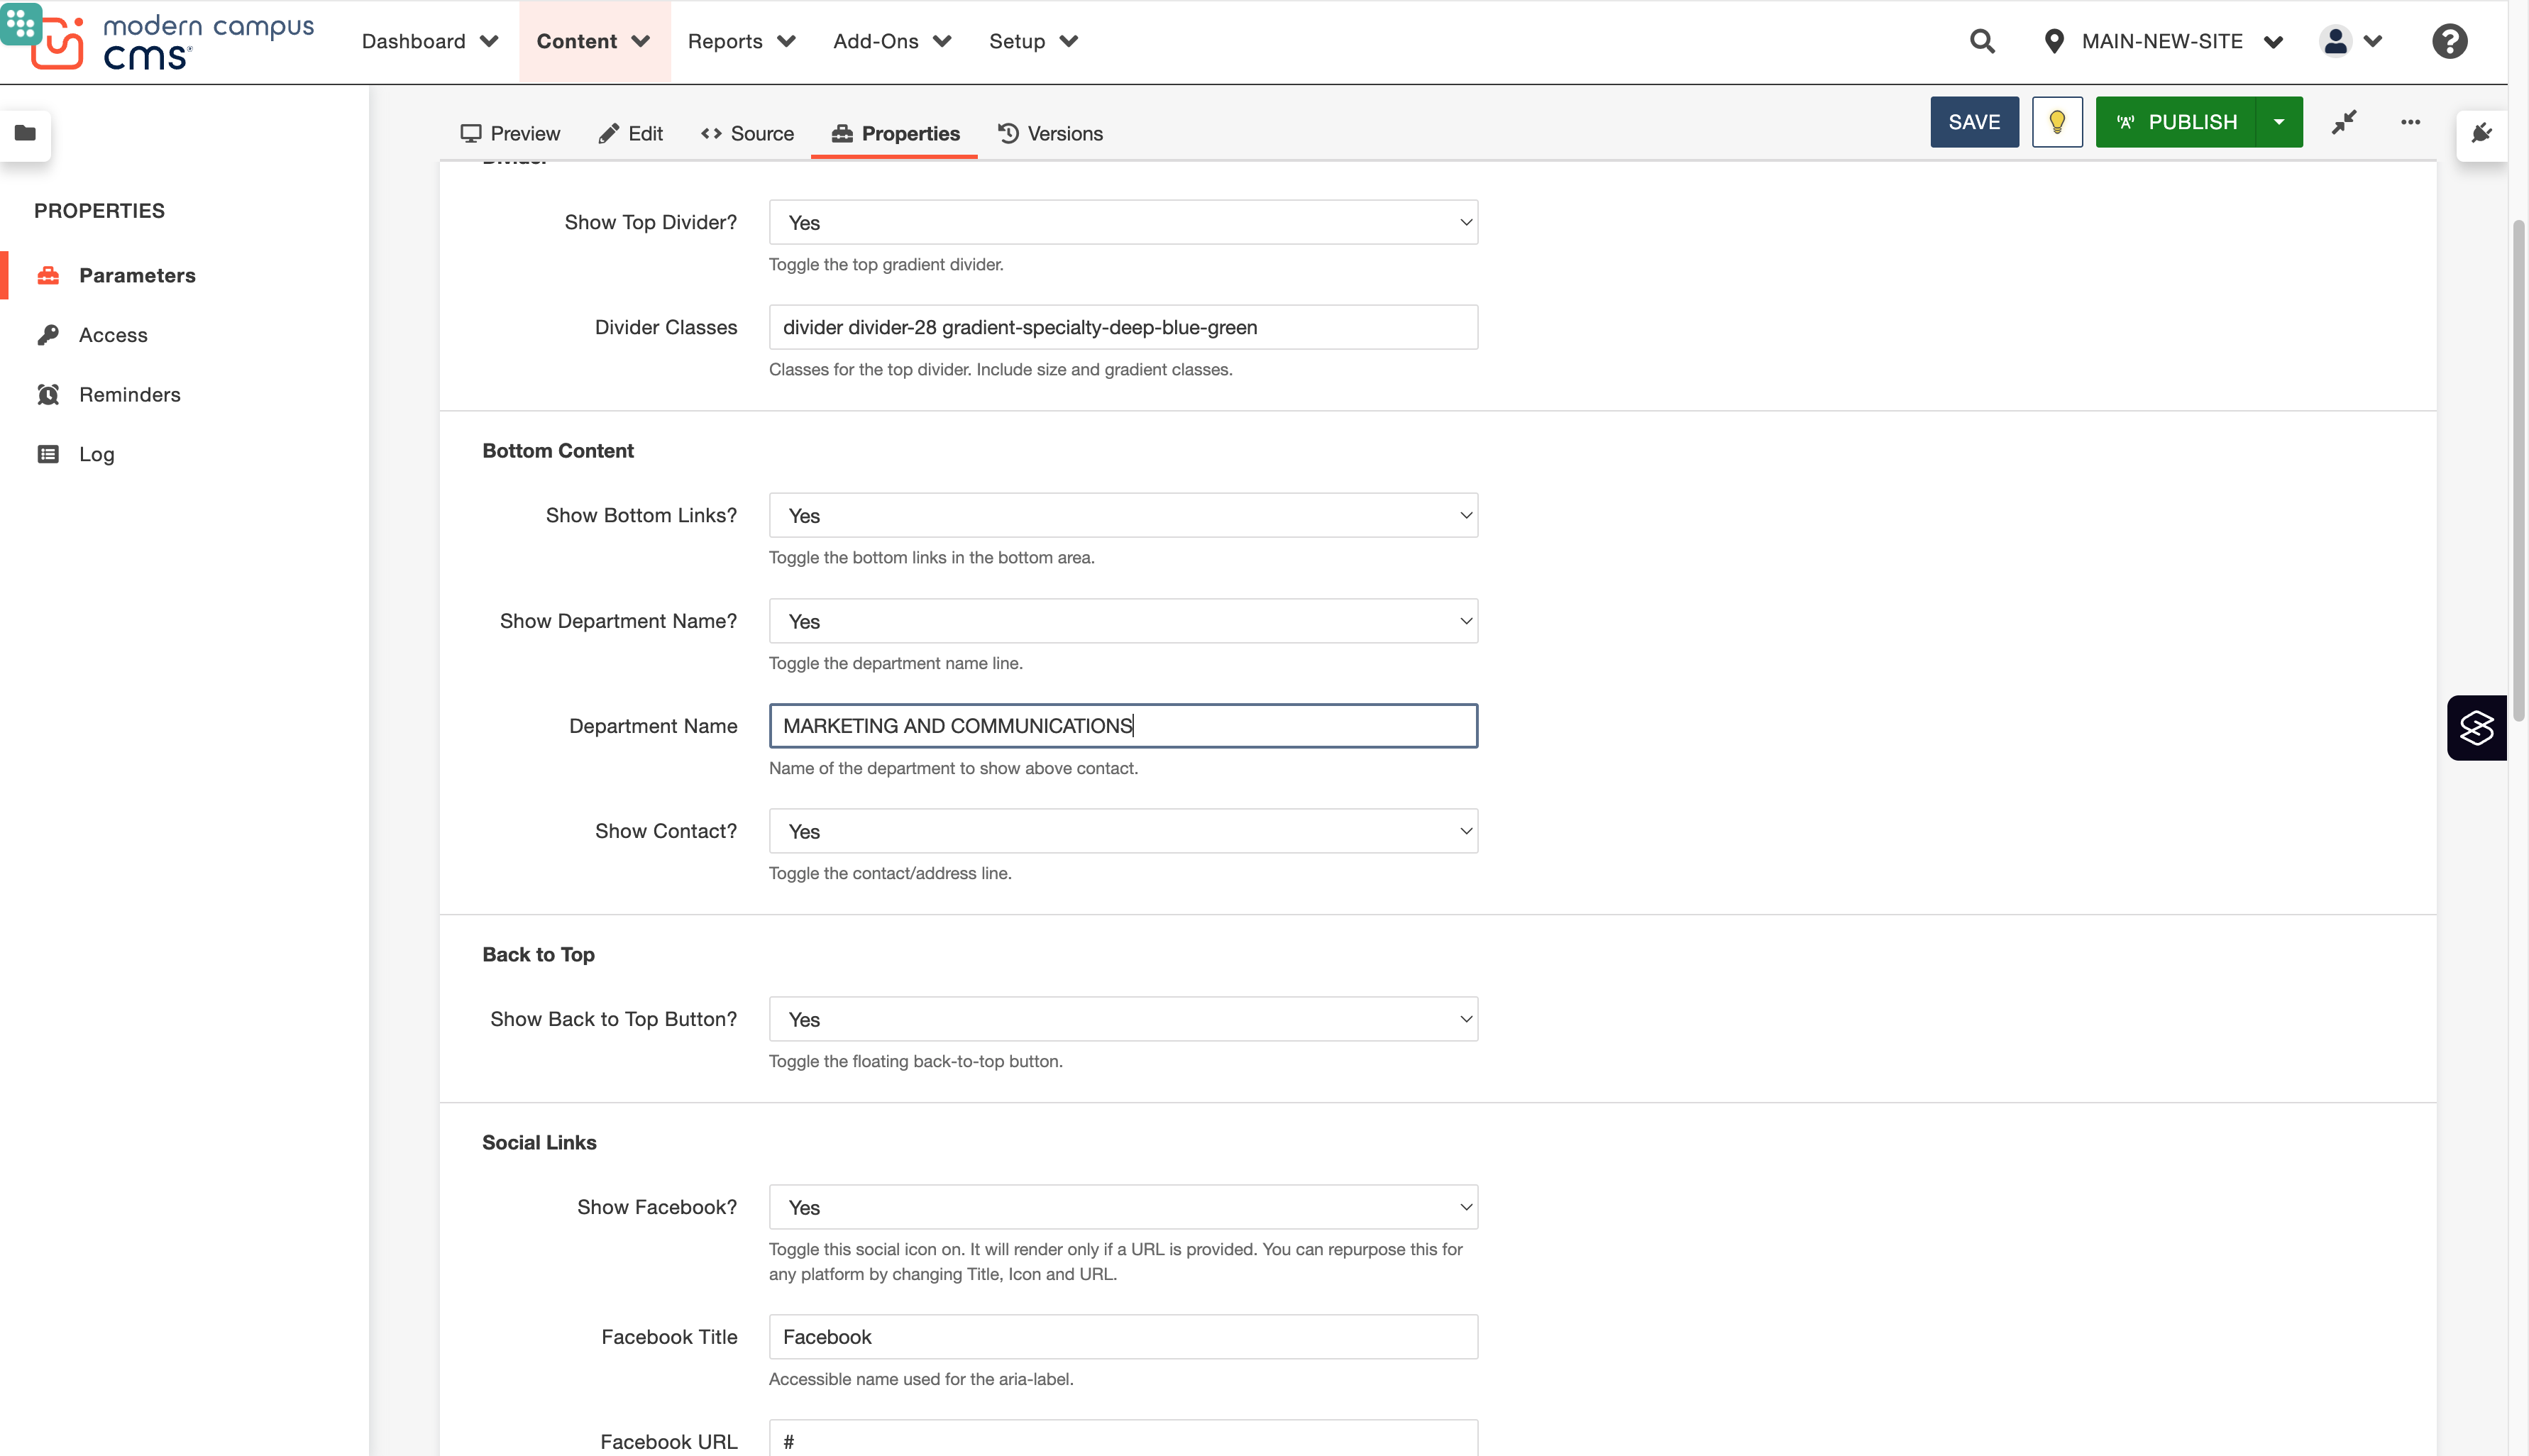Switch to the Preview tab
This screenshot has width=2529, height=1456.
(x=510, y=133)
